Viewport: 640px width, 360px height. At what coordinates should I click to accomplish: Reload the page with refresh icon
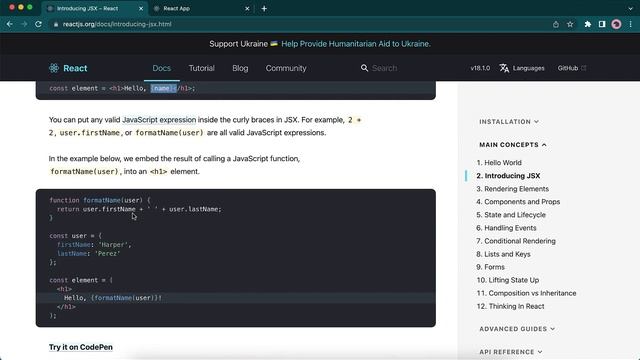(x=38, y=24)
